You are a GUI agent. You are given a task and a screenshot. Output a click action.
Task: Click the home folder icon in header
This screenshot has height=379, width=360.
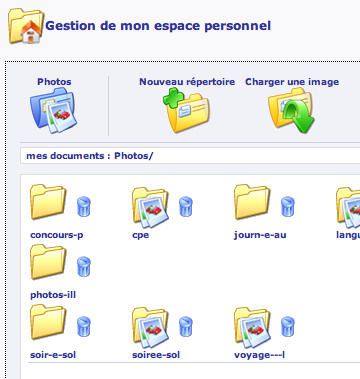coord(26,27)
